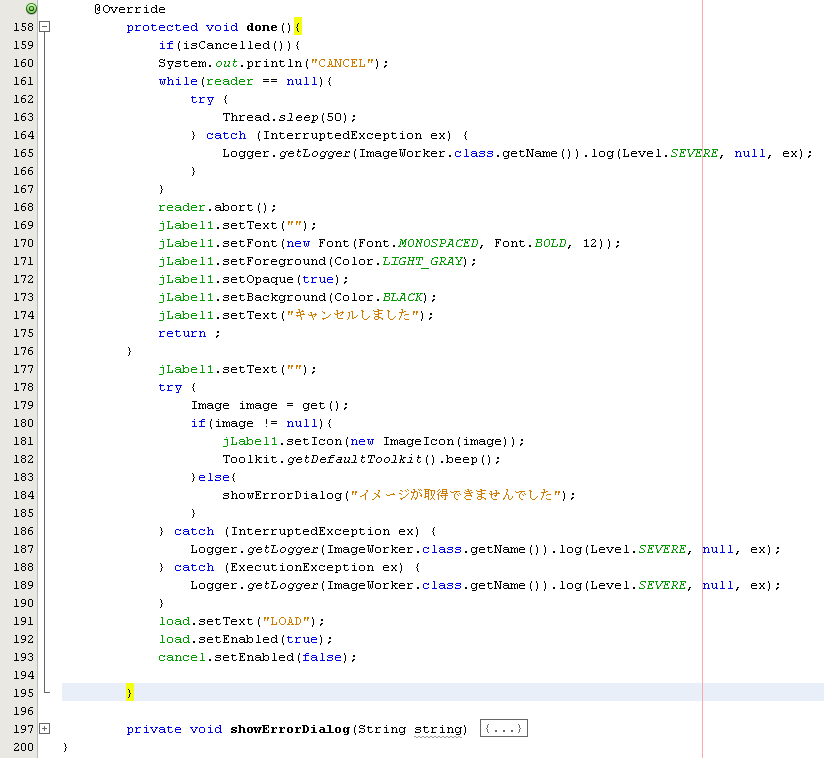This screenshot has height=758, width=824.
Task: Place cursor on the @Override annotation
Action: point(130,9)
